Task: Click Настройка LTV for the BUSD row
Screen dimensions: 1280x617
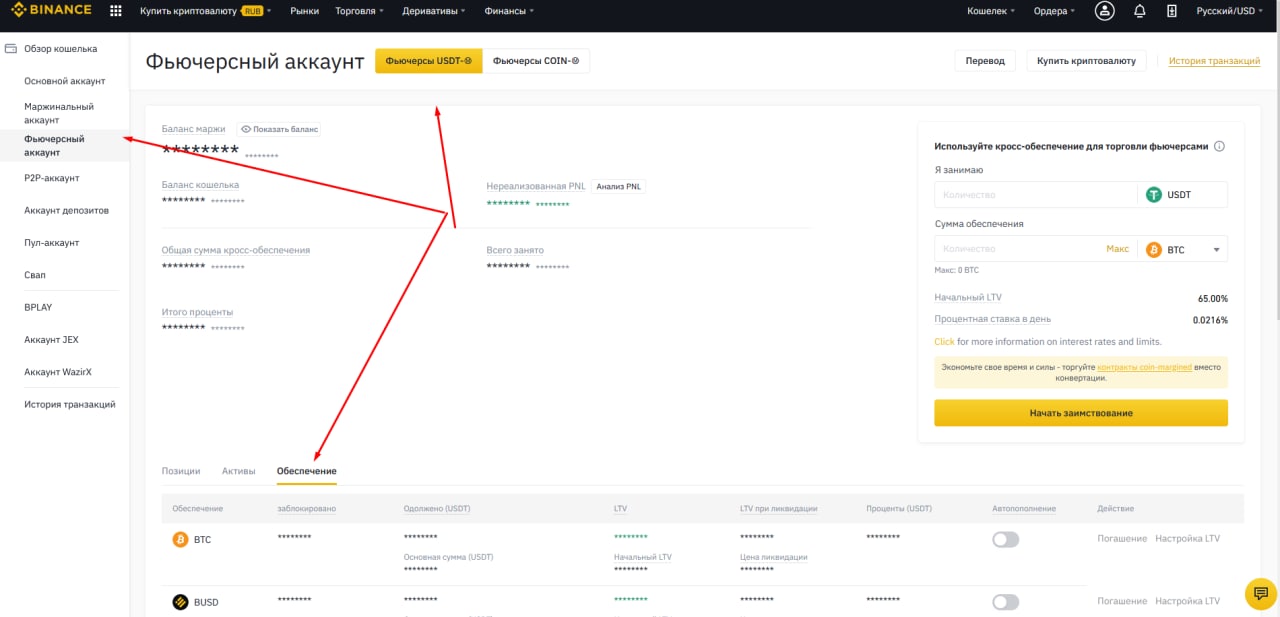Action: (x=1187, y=602)
